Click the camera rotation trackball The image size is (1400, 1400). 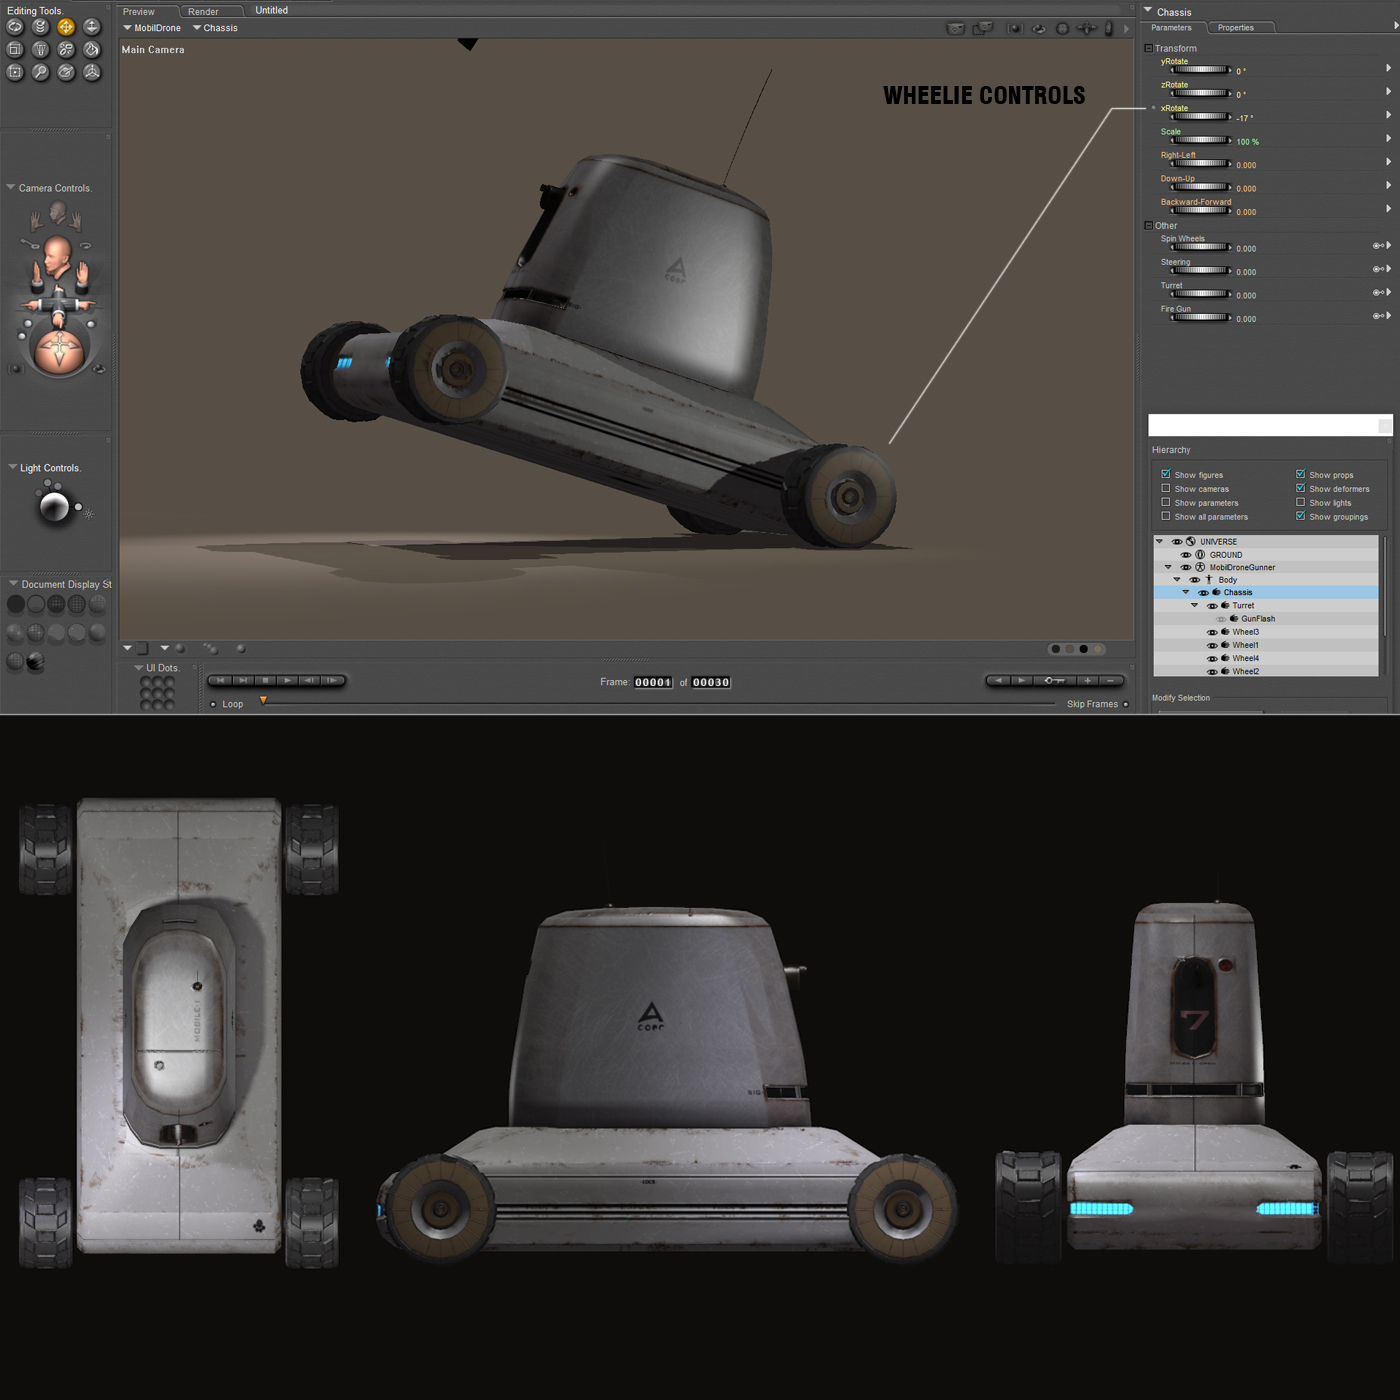pyautogui.click(x=59, y=350)
